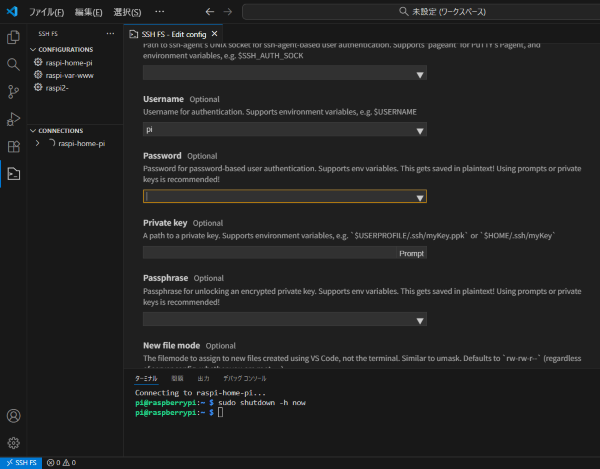Image resolution: width=600 pixels, height=469 pixels.
Task: Click the SSH FS status bar button
Action: (x=21, y=463)
